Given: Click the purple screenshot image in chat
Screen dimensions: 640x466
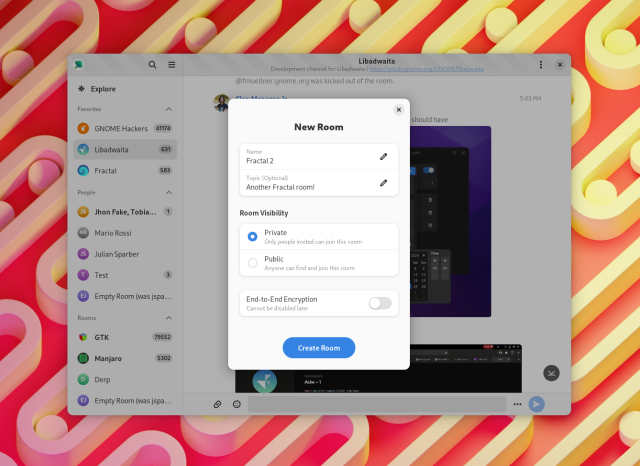Looking at the screenshot, I should [450, 221].
